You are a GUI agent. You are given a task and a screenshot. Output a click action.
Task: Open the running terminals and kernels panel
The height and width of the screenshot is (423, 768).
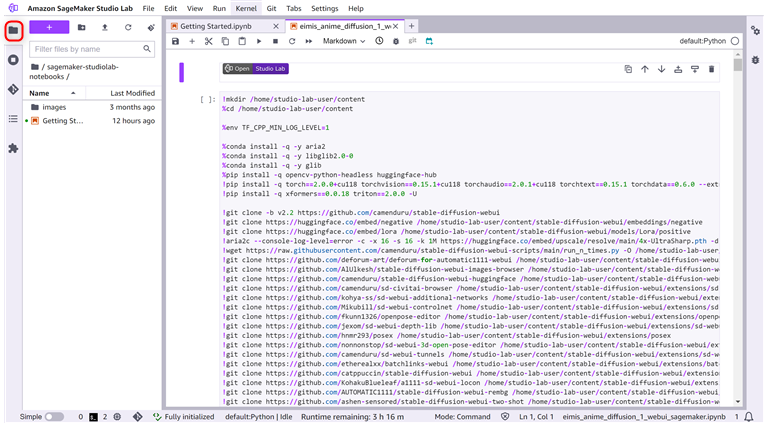(13, 60)
